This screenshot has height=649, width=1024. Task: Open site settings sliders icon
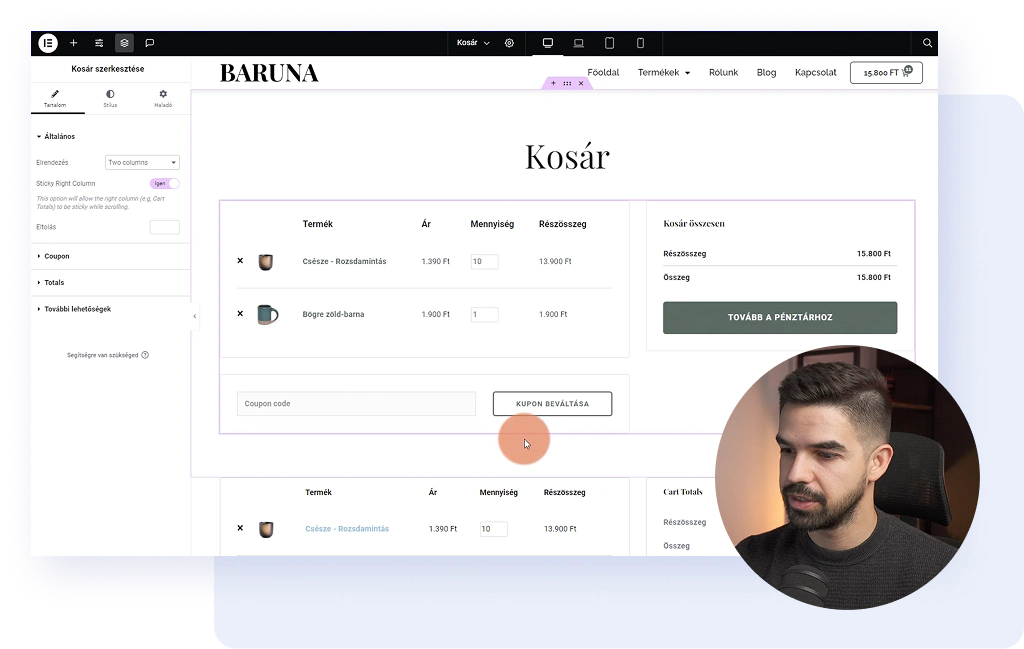click(99, 43)
